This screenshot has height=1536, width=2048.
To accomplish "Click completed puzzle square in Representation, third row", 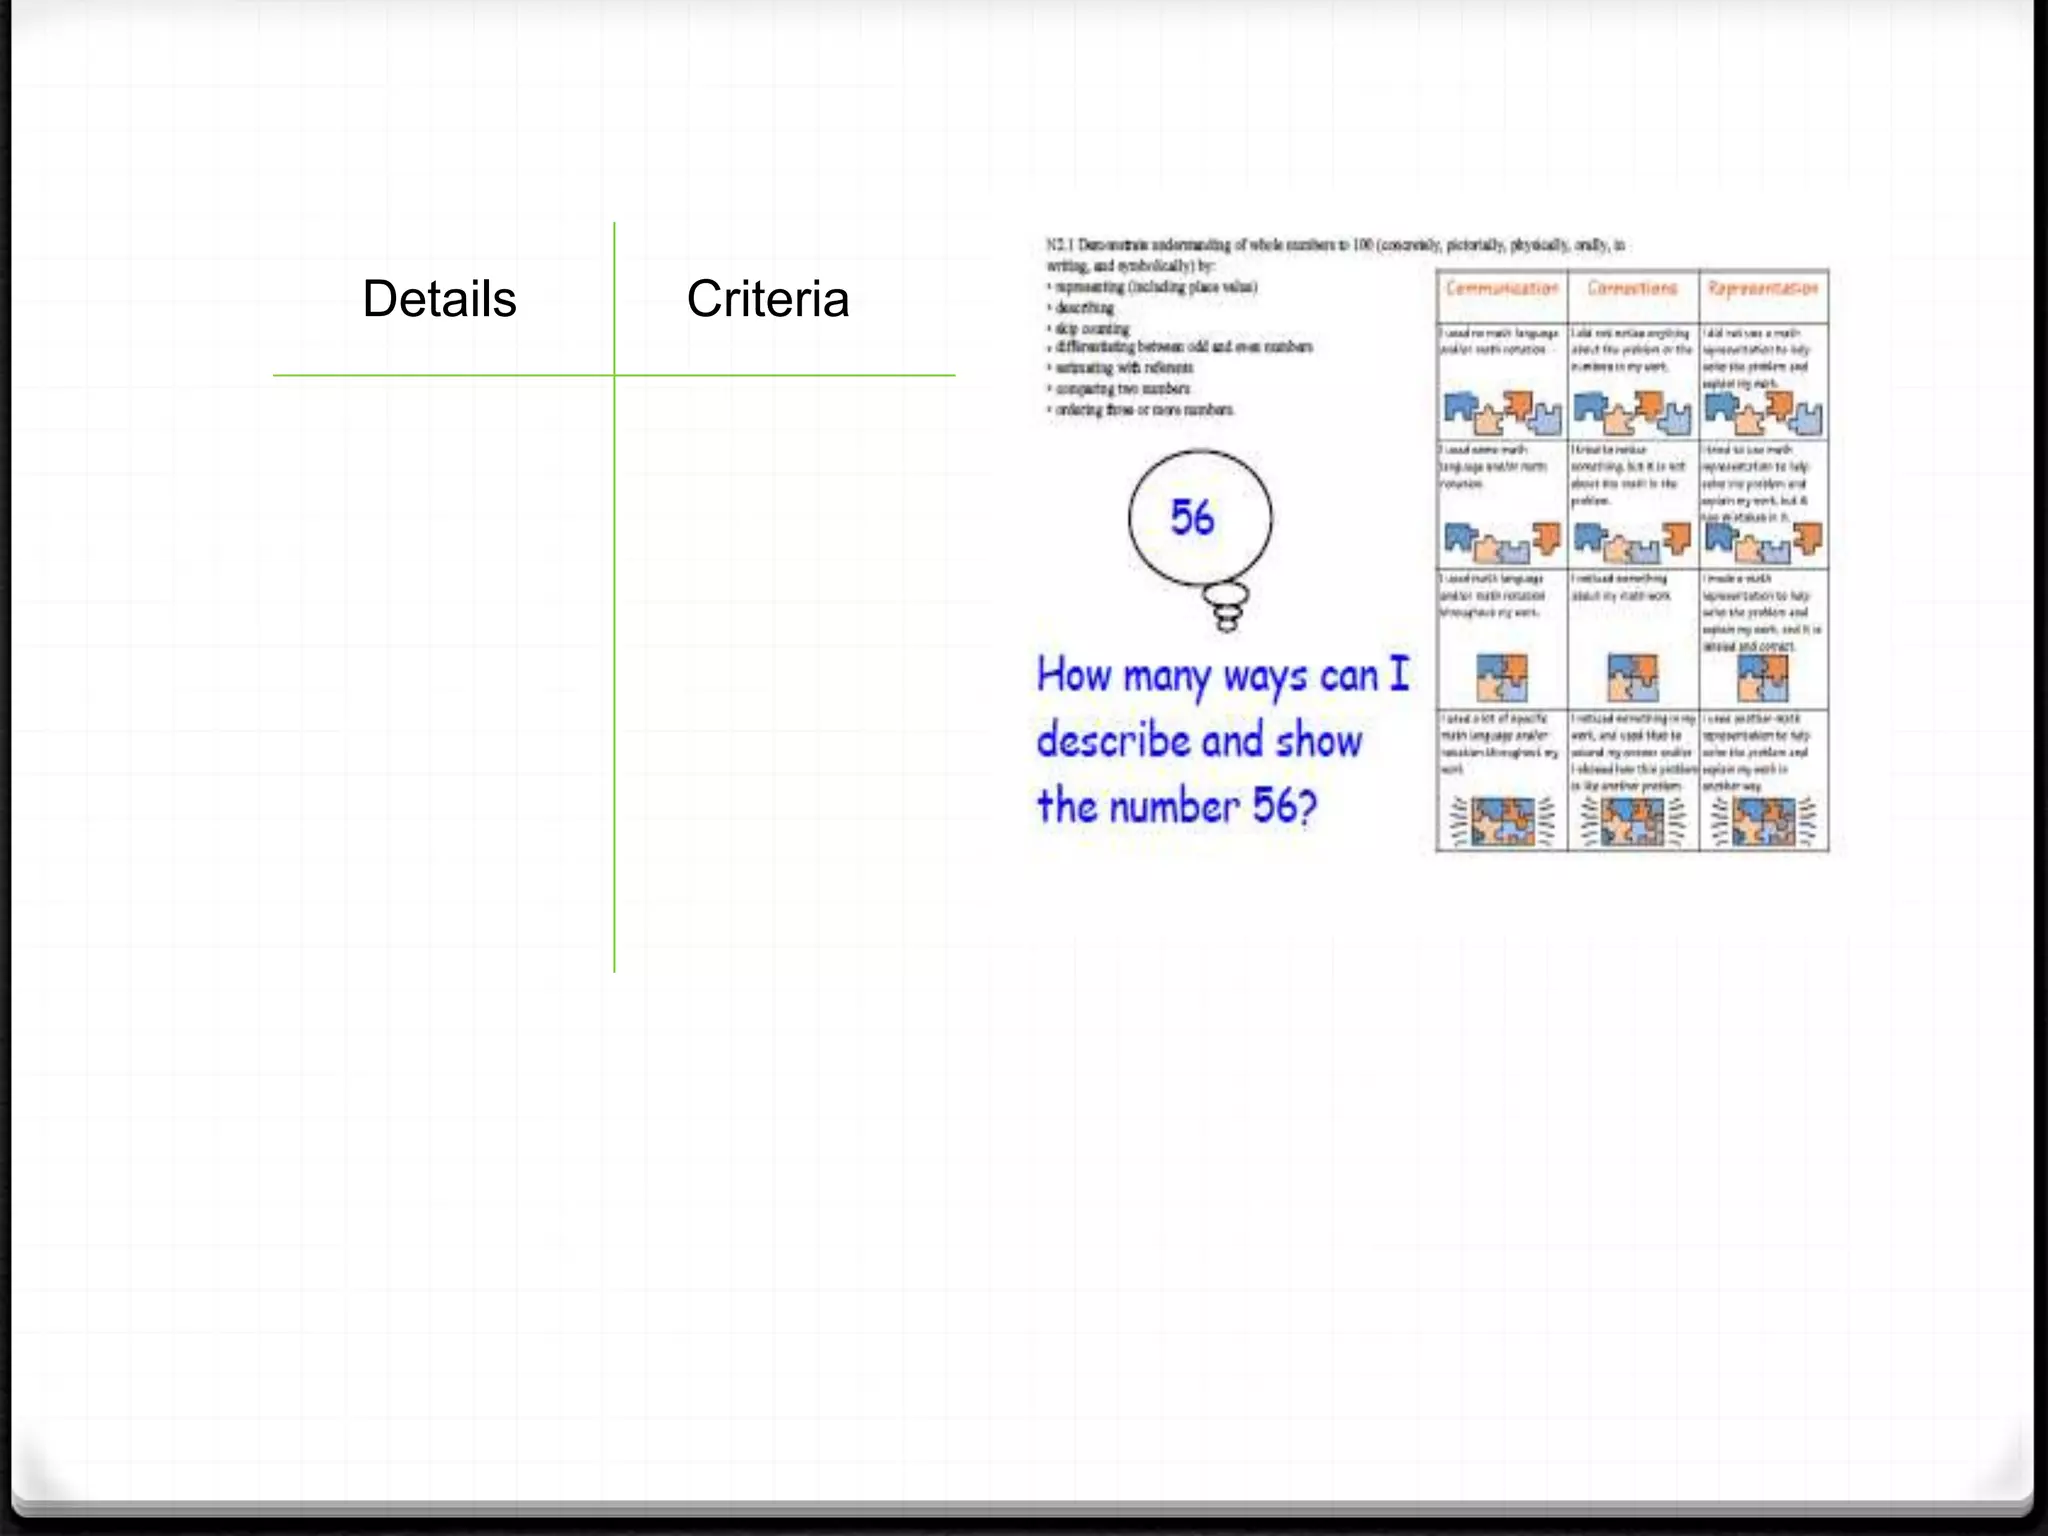I will [1763, 678].
